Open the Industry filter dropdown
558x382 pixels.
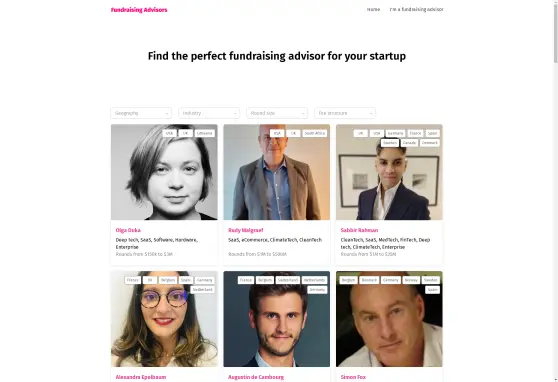[209, 113]
